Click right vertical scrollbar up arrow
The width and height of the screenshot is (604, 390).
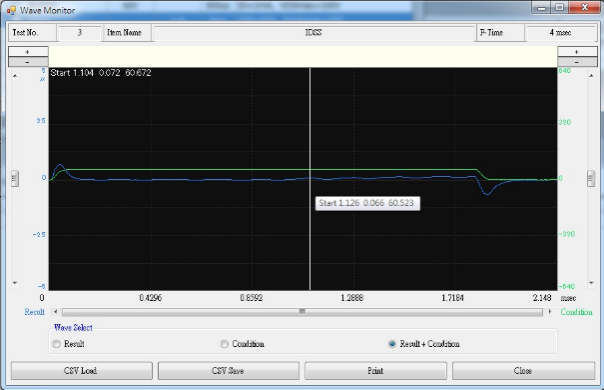tap(591, 76)
